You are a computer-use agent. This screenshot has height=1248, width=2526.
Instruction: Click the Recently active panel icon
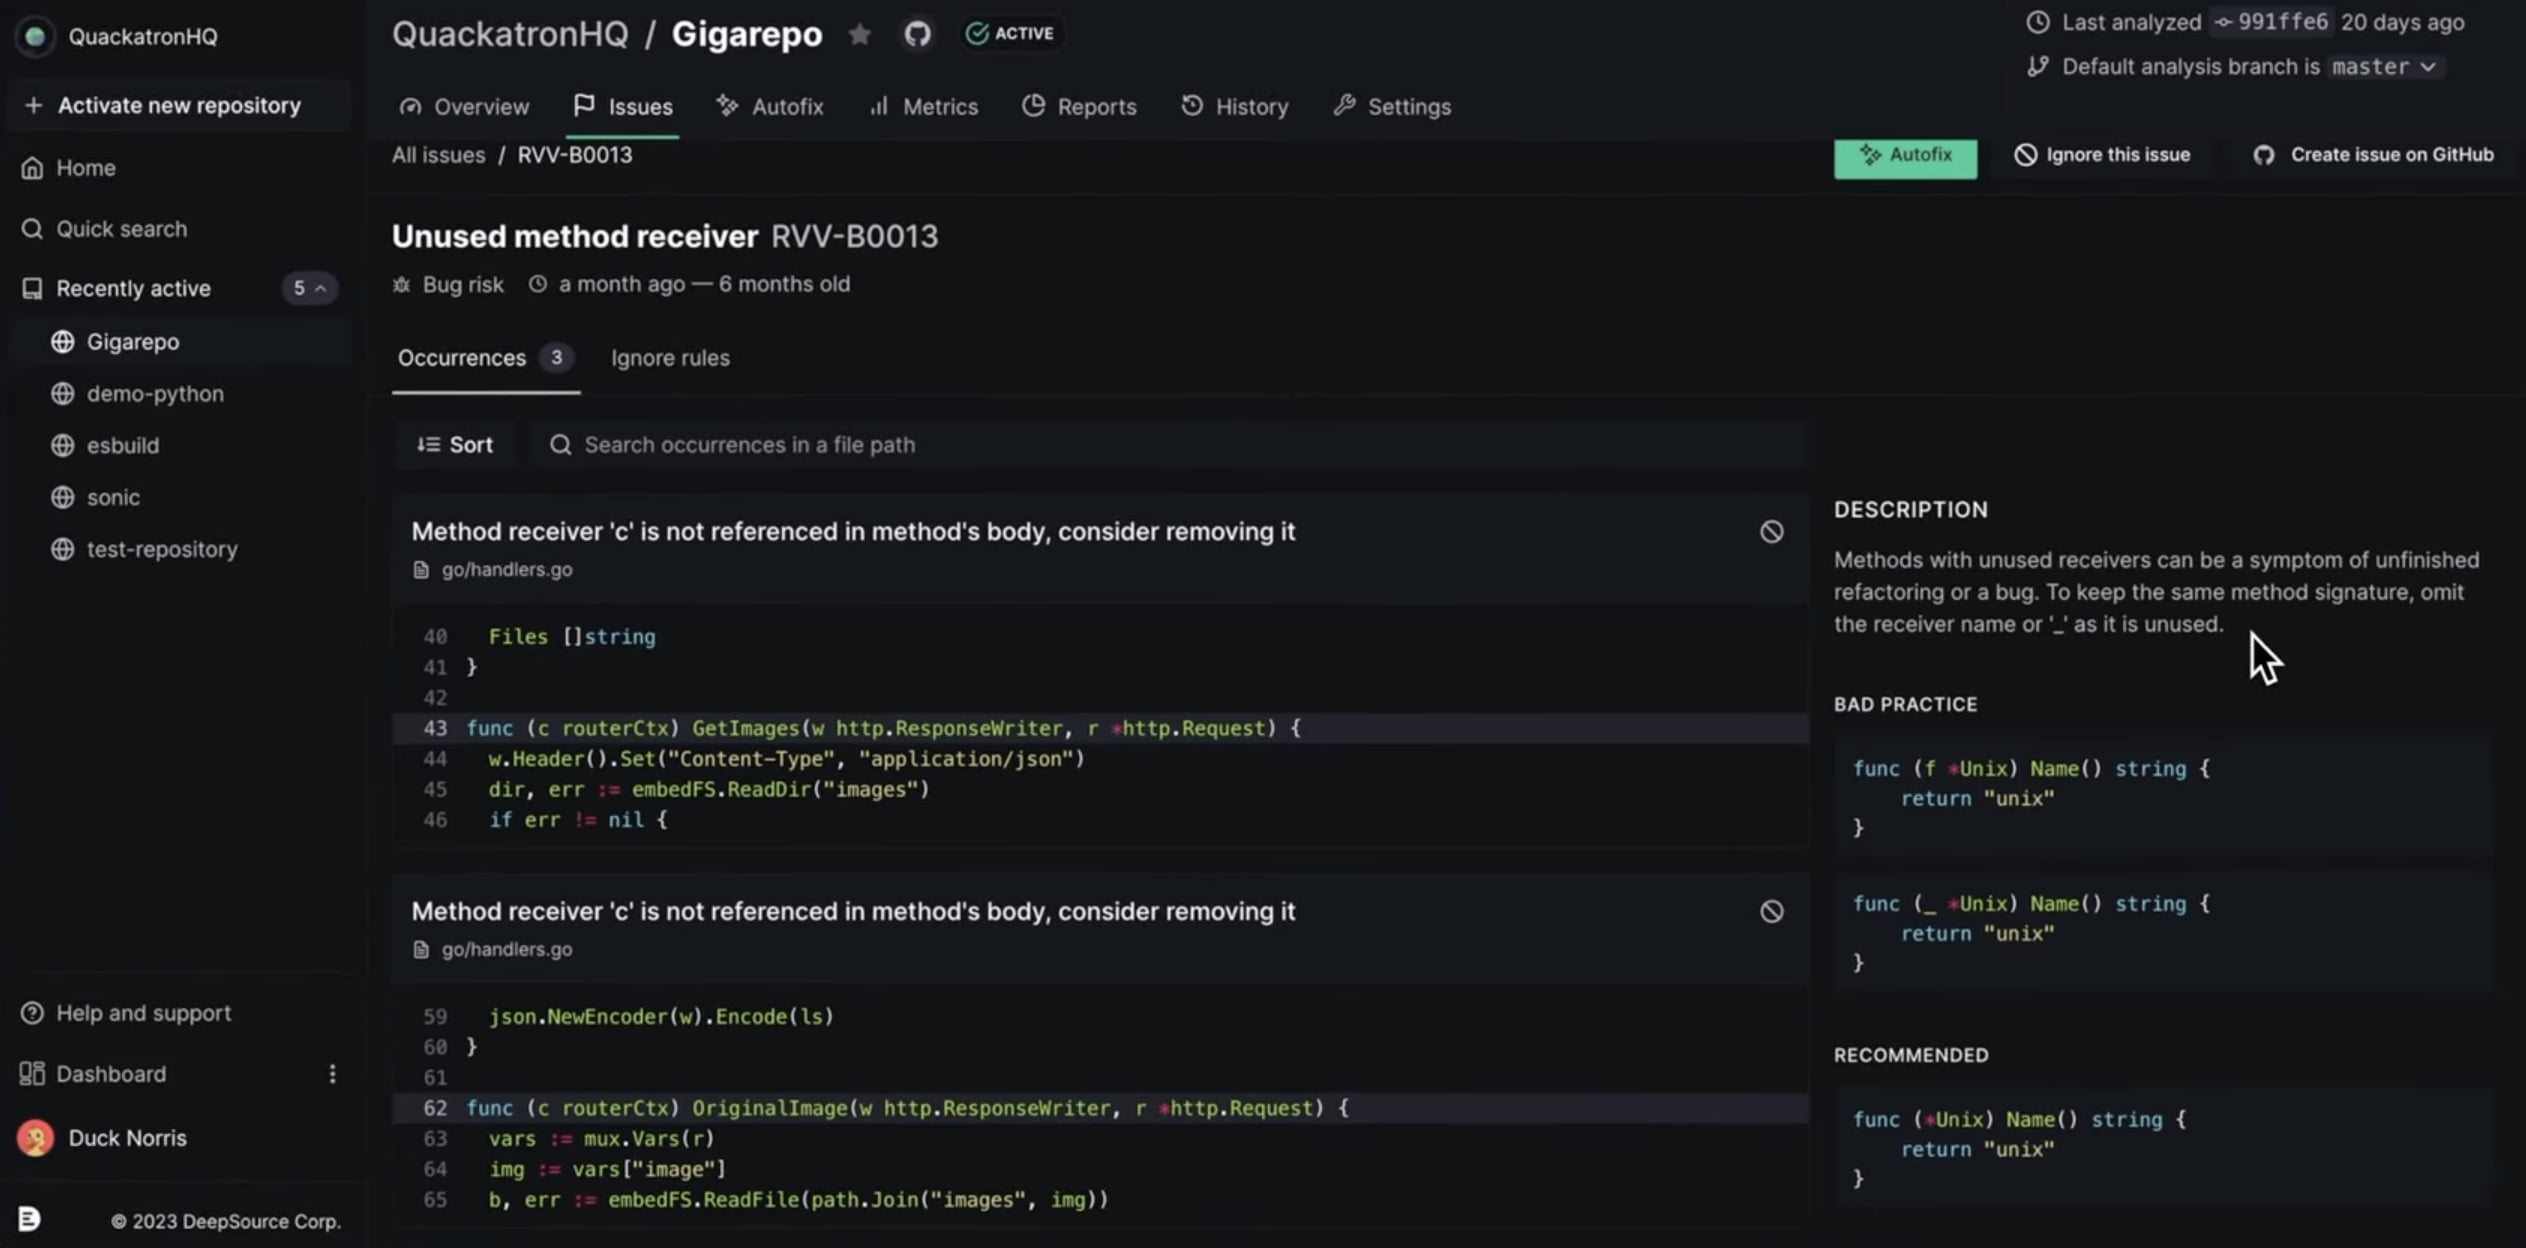click(x=32, y=288)
